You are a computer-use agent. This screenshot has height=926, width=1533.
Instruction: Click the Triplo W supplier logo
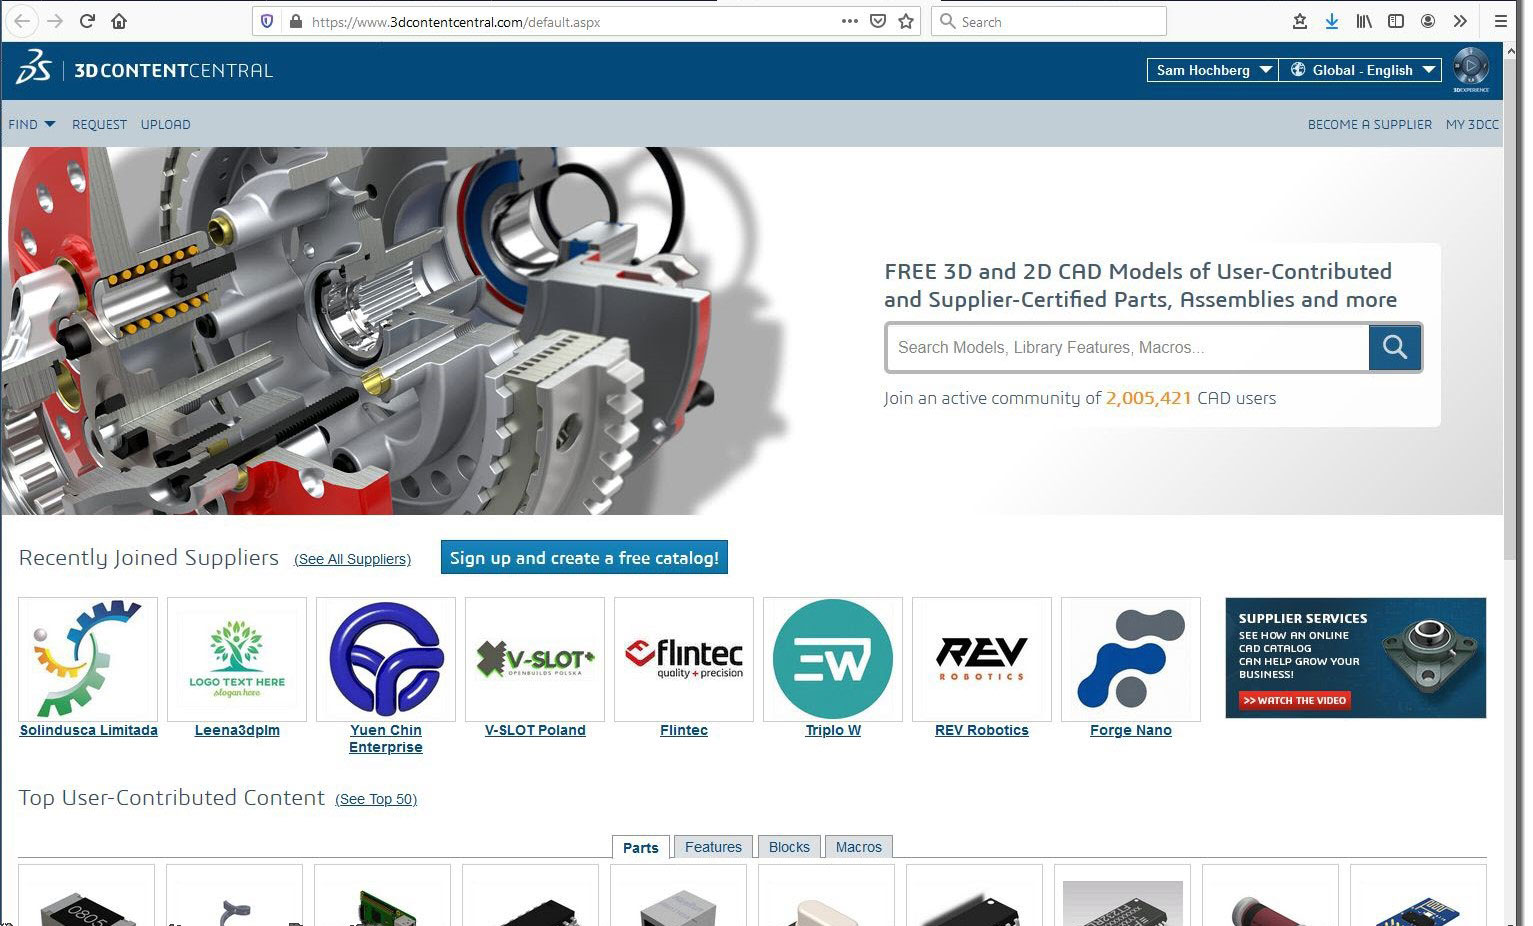point(832,659)
